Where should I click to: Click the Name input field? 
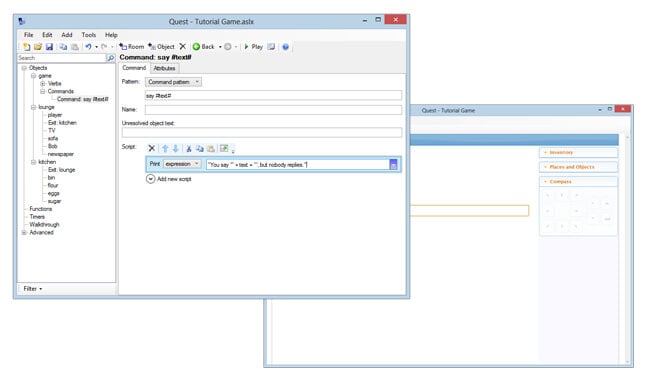[x=273, y=110]
